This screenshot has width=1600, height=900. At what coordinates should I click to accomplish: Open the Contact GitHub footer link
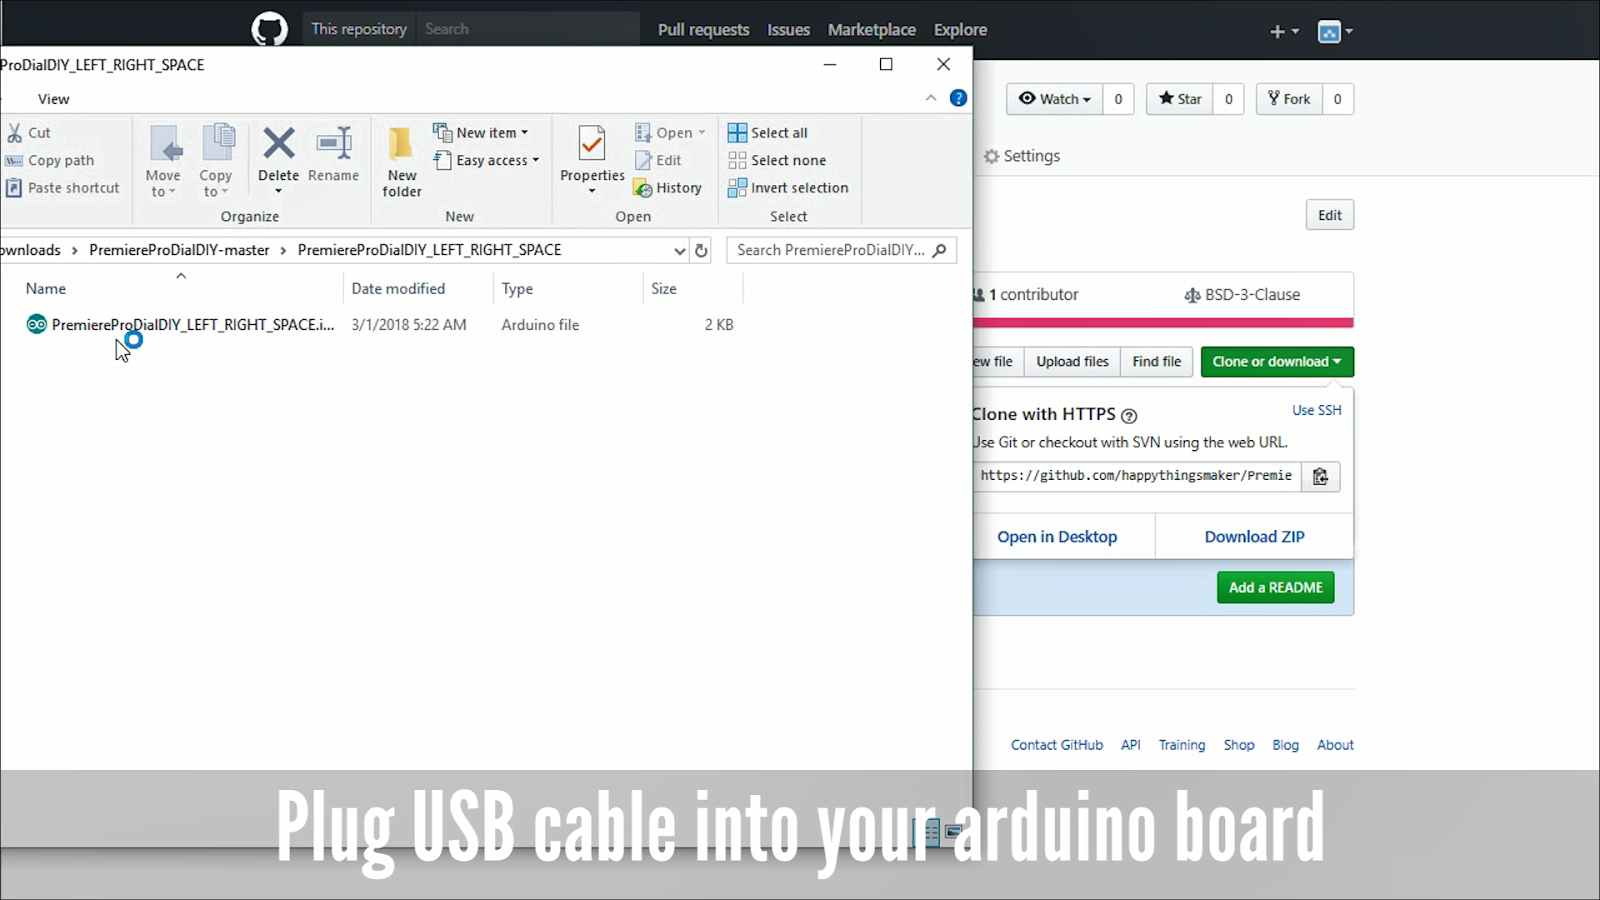click(x=1056, y=745)
